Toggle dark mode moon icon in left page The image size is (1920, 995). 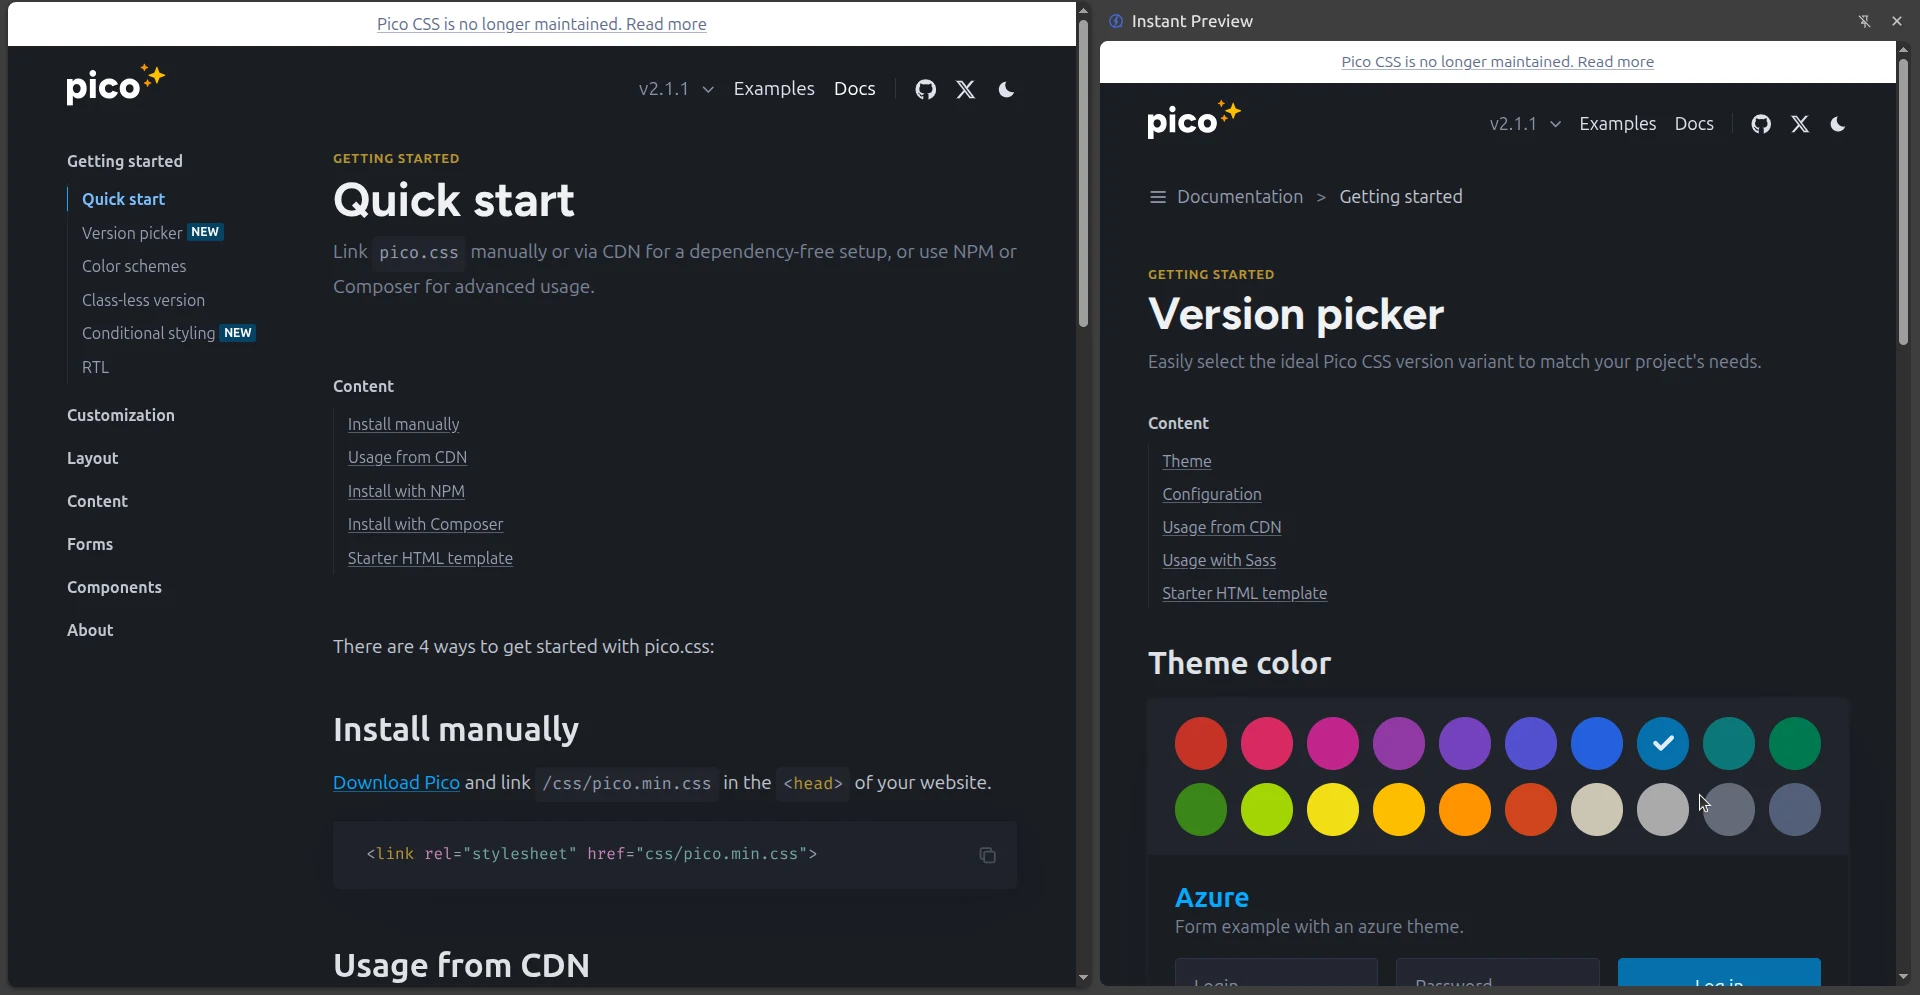coord(1006,90)
